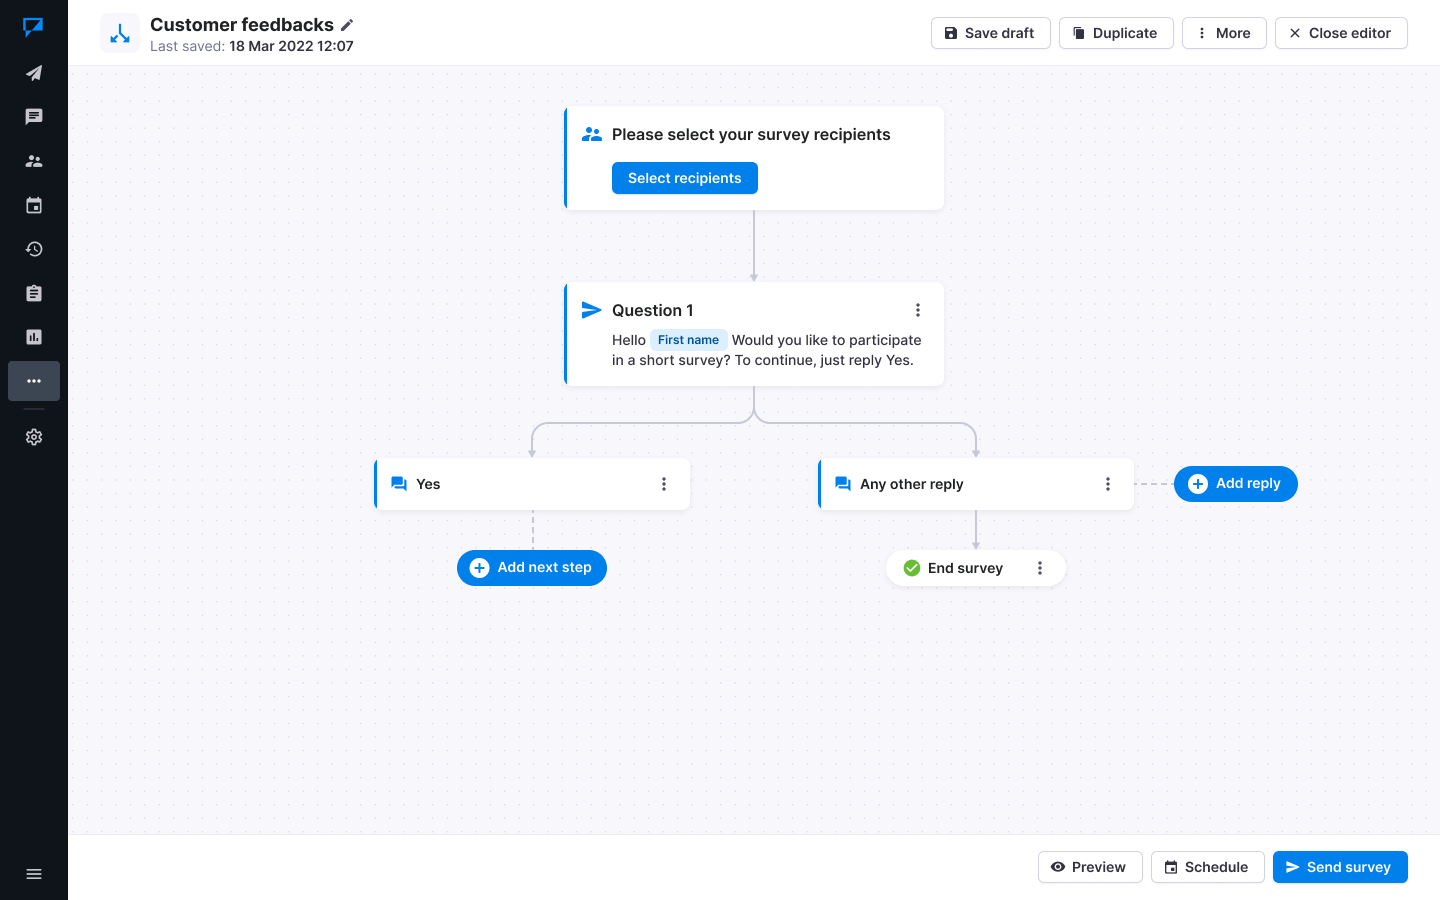Open the paper plane campaigns icon in sidebar
The width and height of the screenshot is (1440, 900).
click(34, 72)
